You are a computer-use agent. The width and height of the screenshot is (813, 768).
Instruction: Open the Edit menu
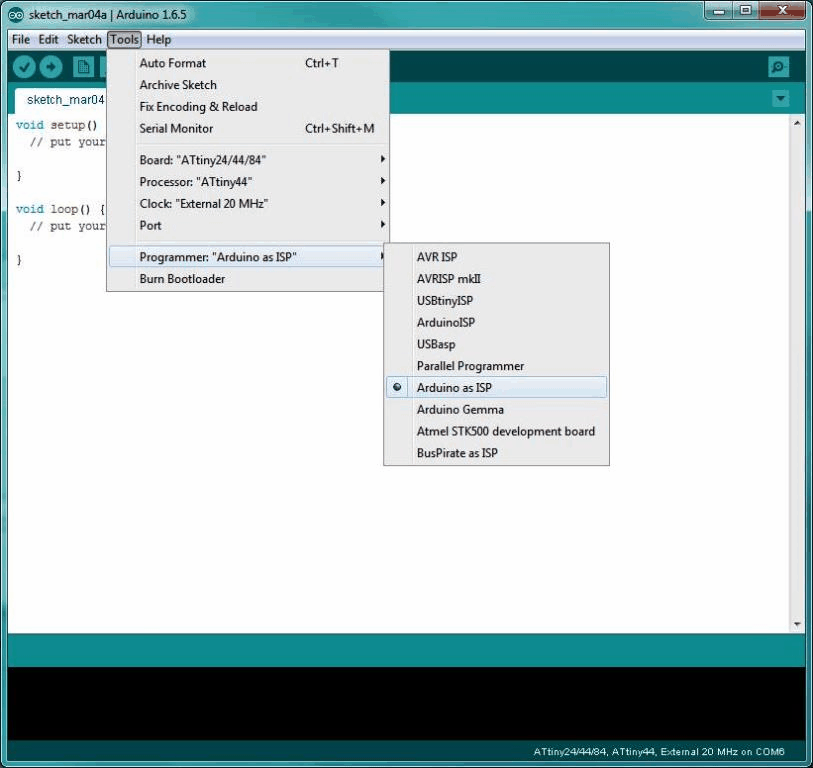(x=48, y=39)
